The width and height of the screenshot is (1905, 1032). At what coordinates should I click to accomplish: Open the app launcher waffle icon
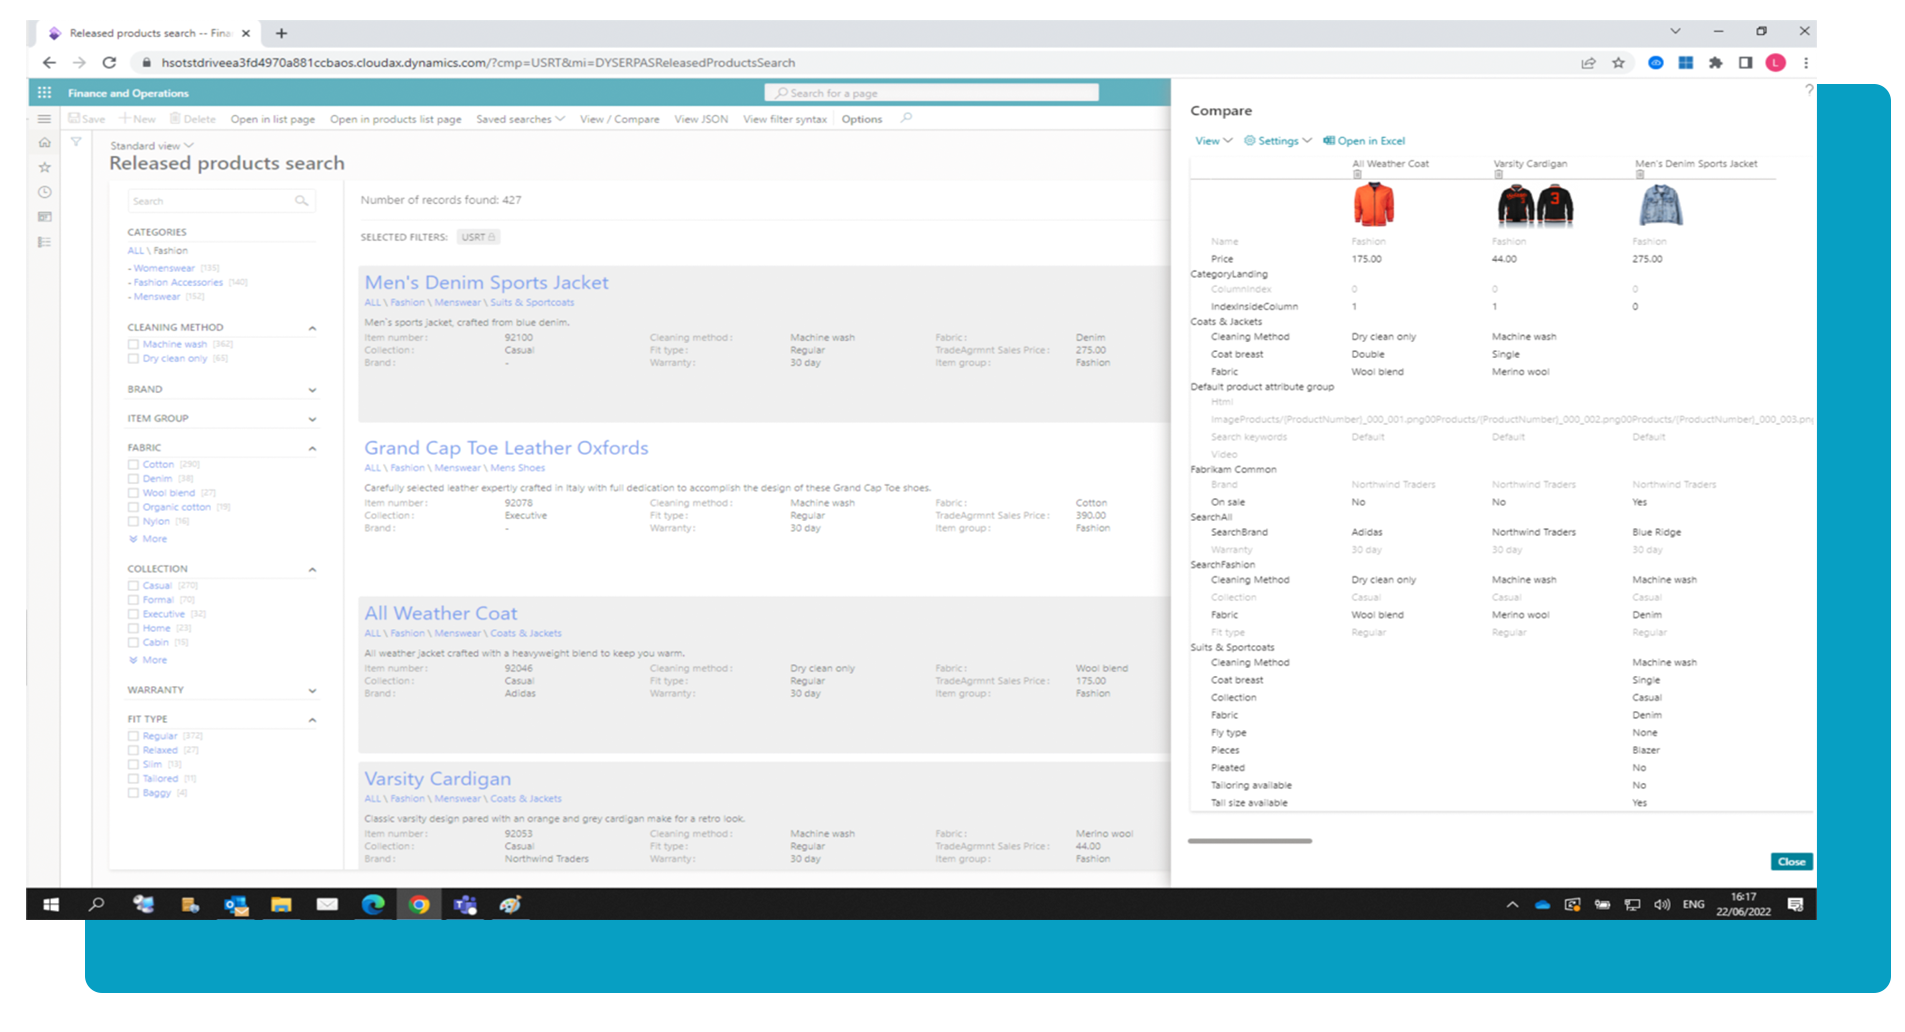pyautogui.click(x=44, y=93)
